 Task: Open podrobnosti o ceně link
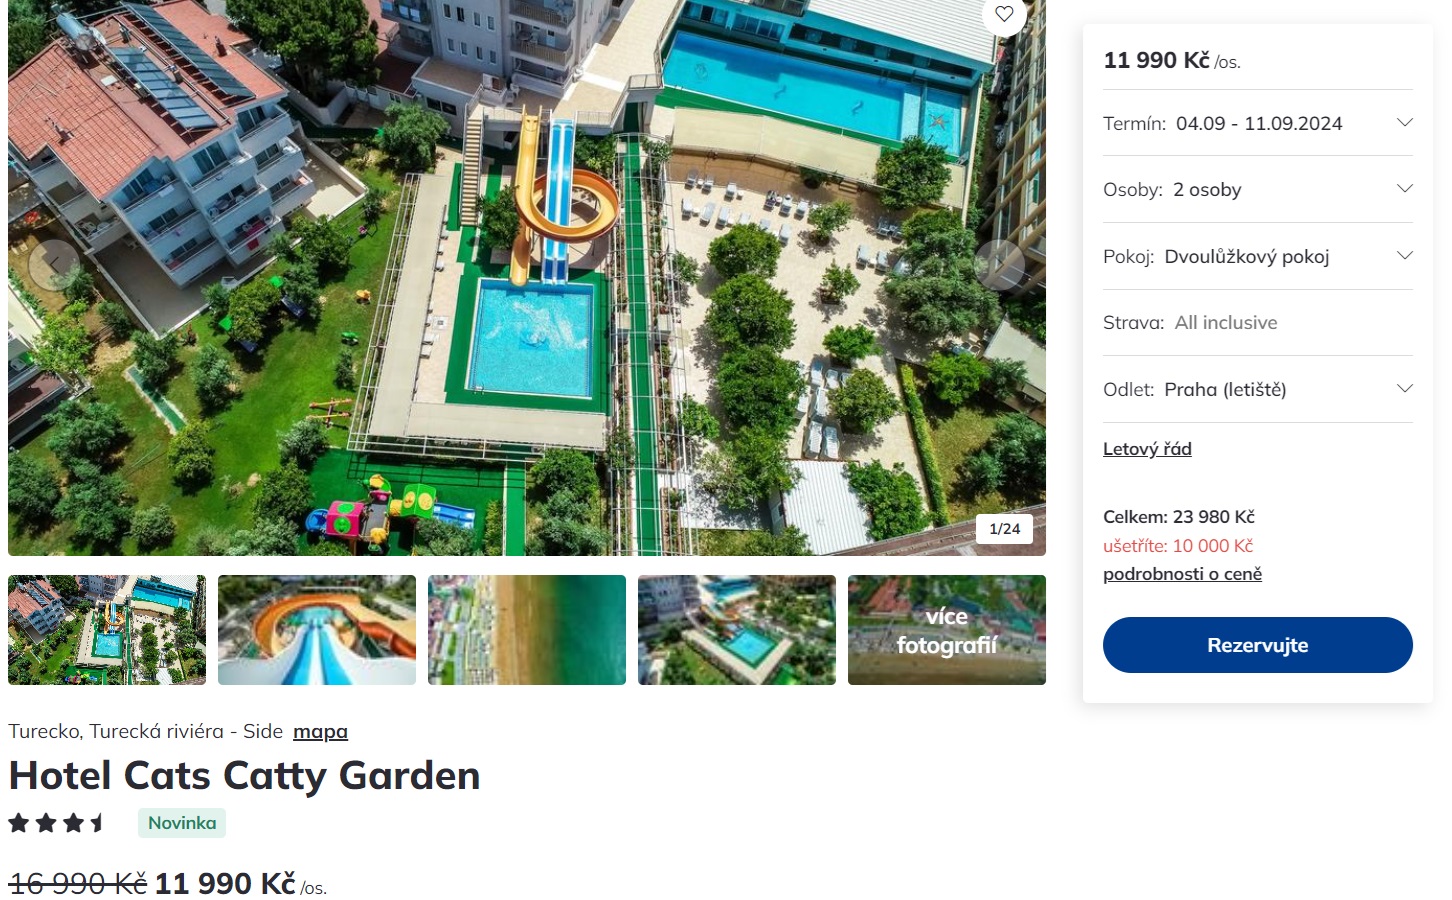pos(1182,574)
